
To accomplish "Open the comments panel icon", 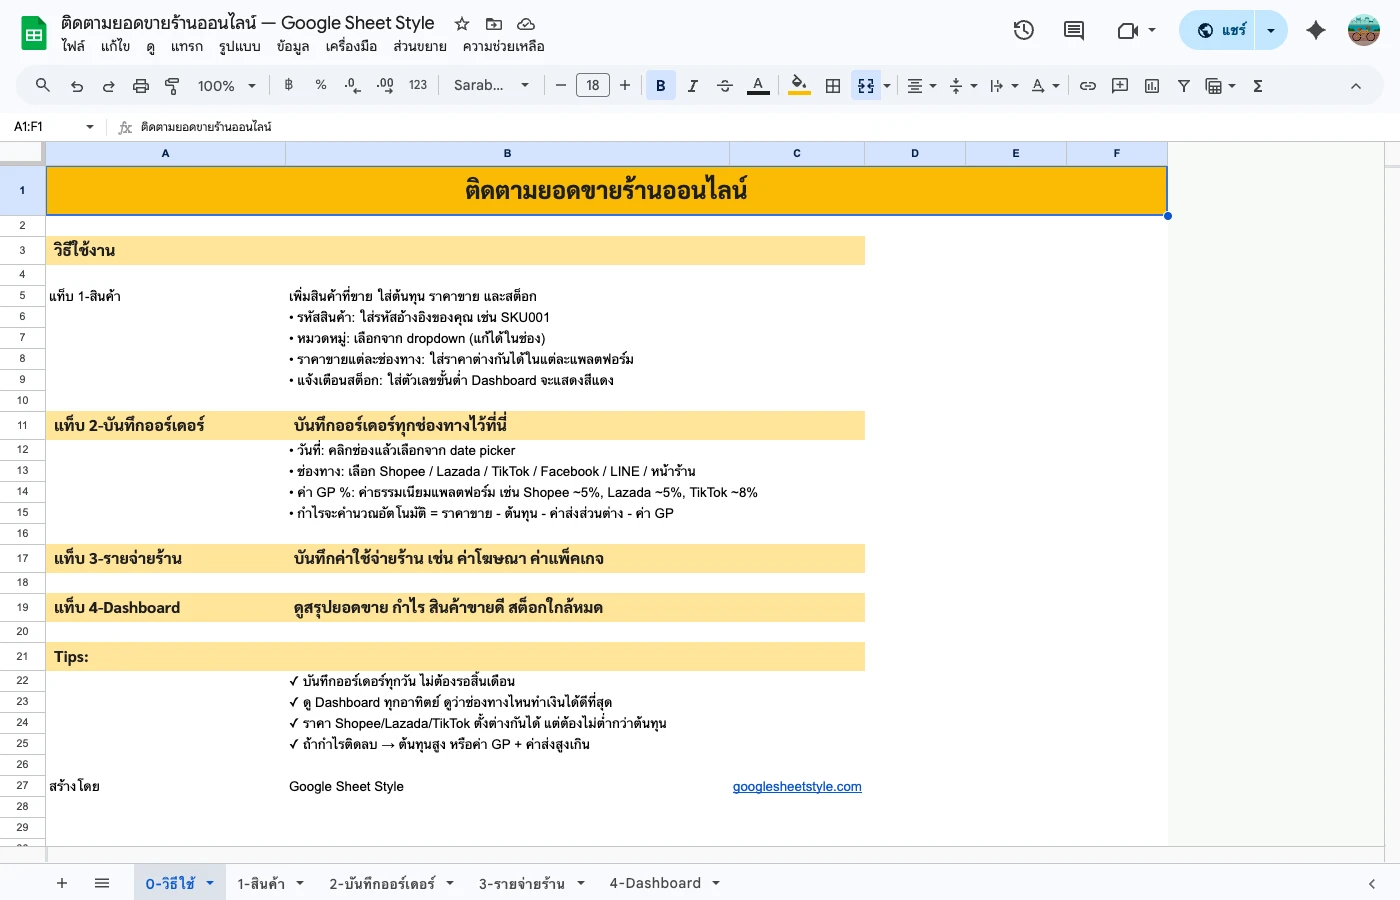I will pos(1074,30).
